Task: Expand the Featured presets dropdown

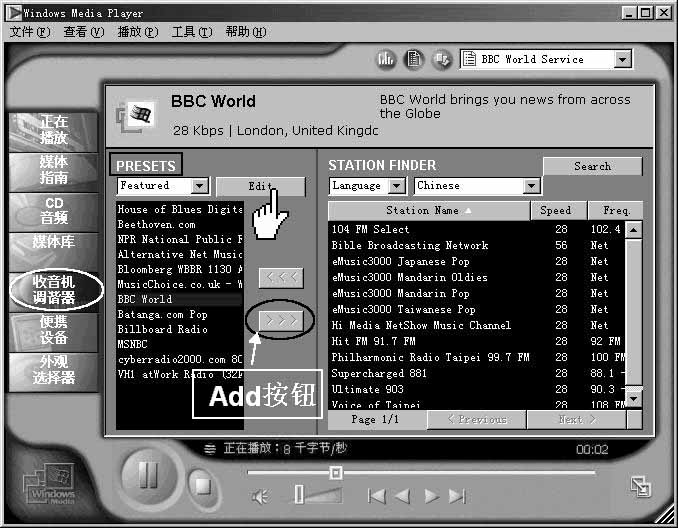Action: [x=199, y=186]
